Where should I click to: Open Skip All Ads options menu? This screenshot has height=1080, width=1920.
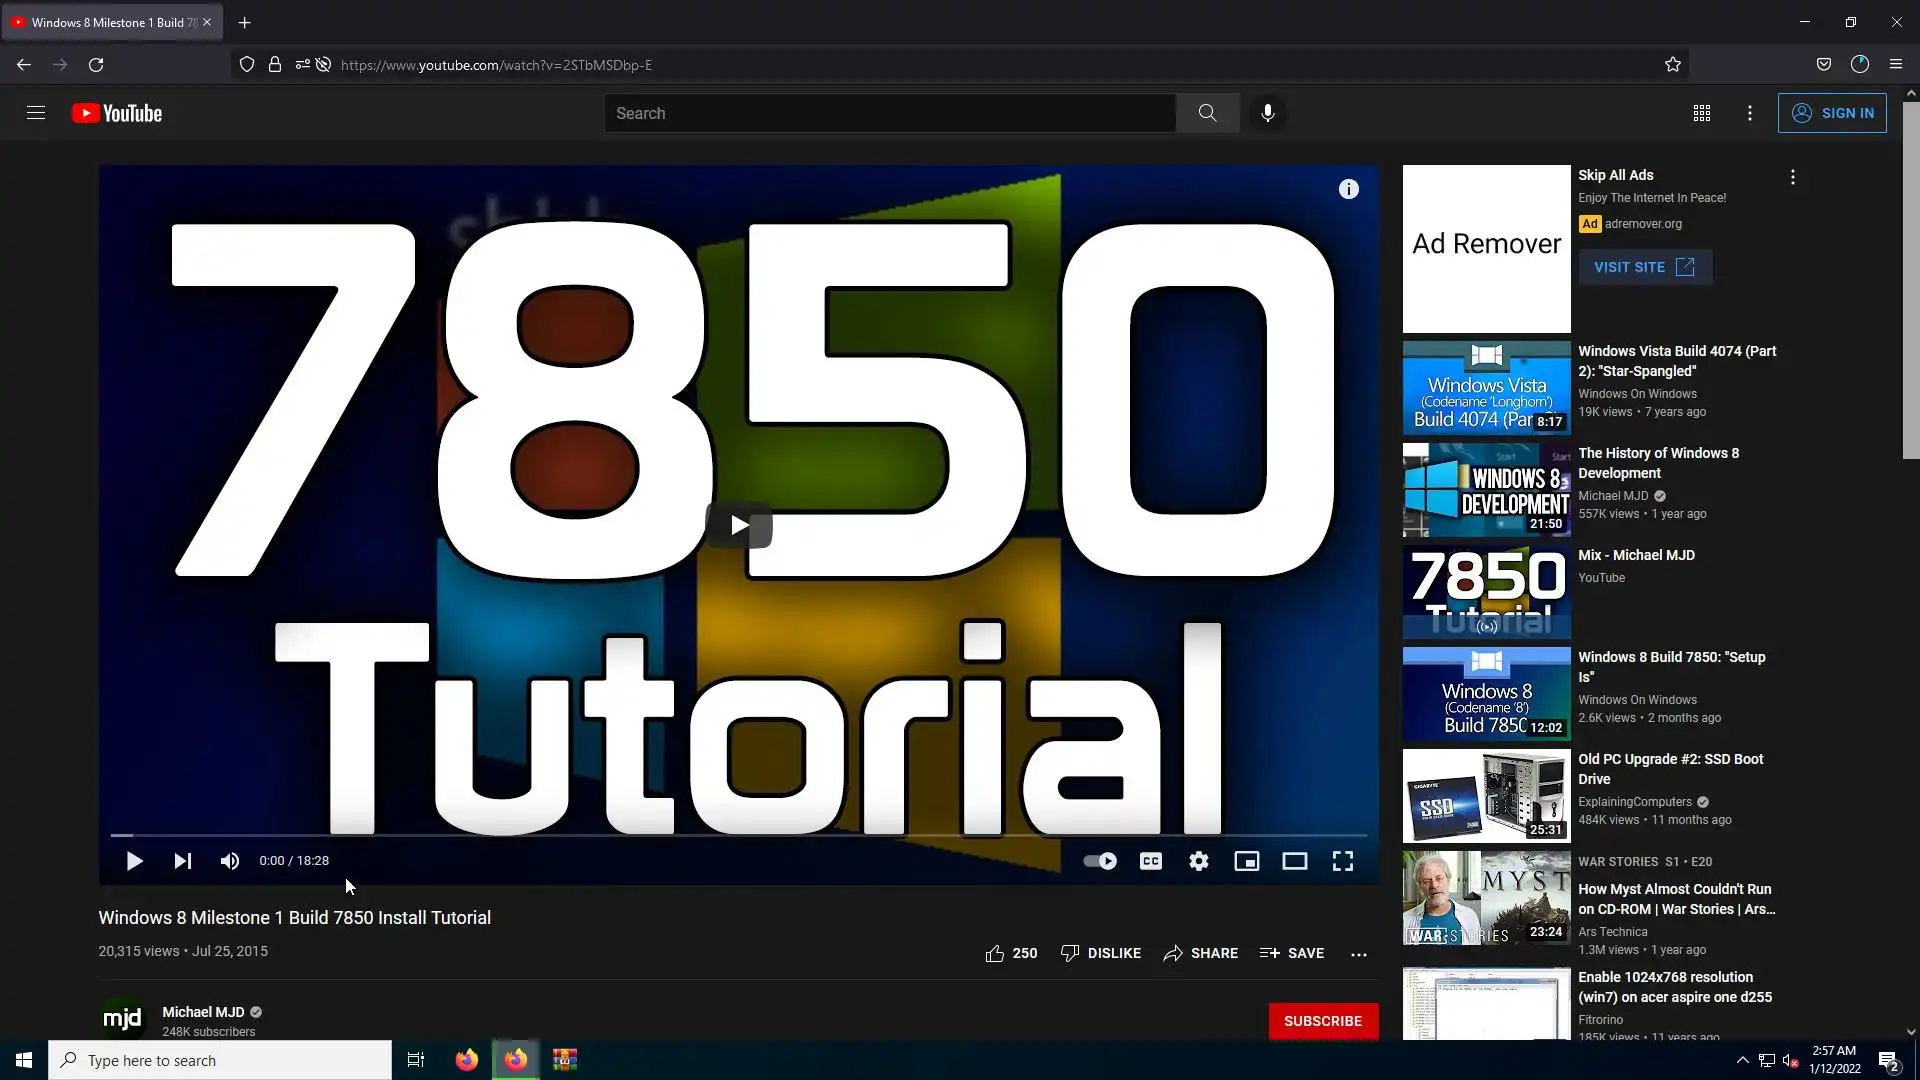(1792, 177)
